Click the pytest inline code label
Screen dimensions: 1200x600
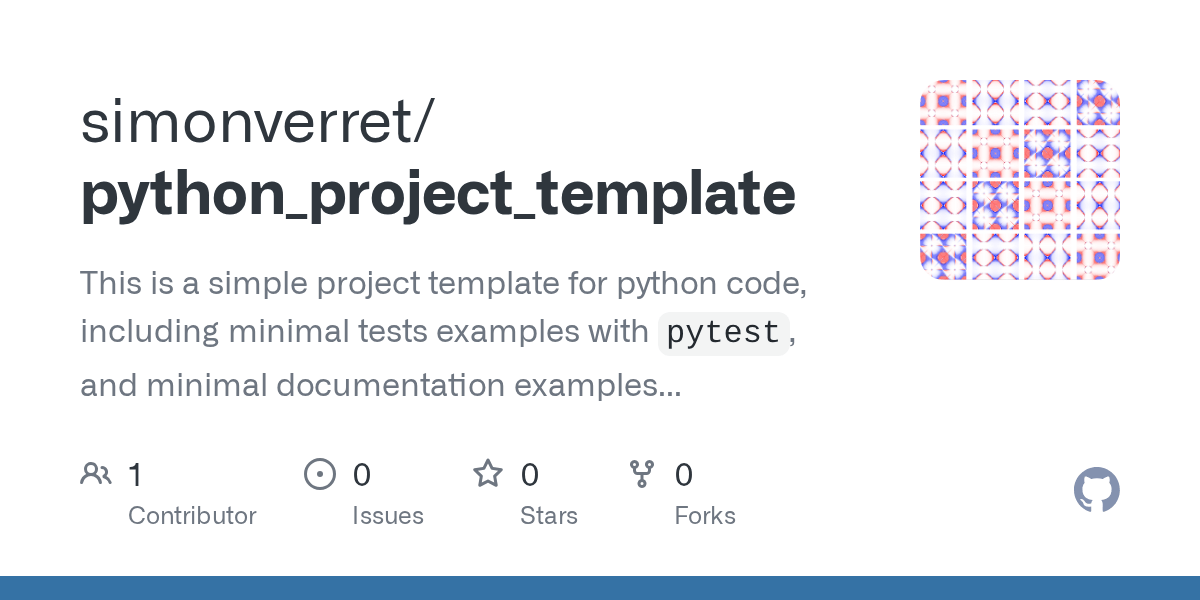(723, 333)
